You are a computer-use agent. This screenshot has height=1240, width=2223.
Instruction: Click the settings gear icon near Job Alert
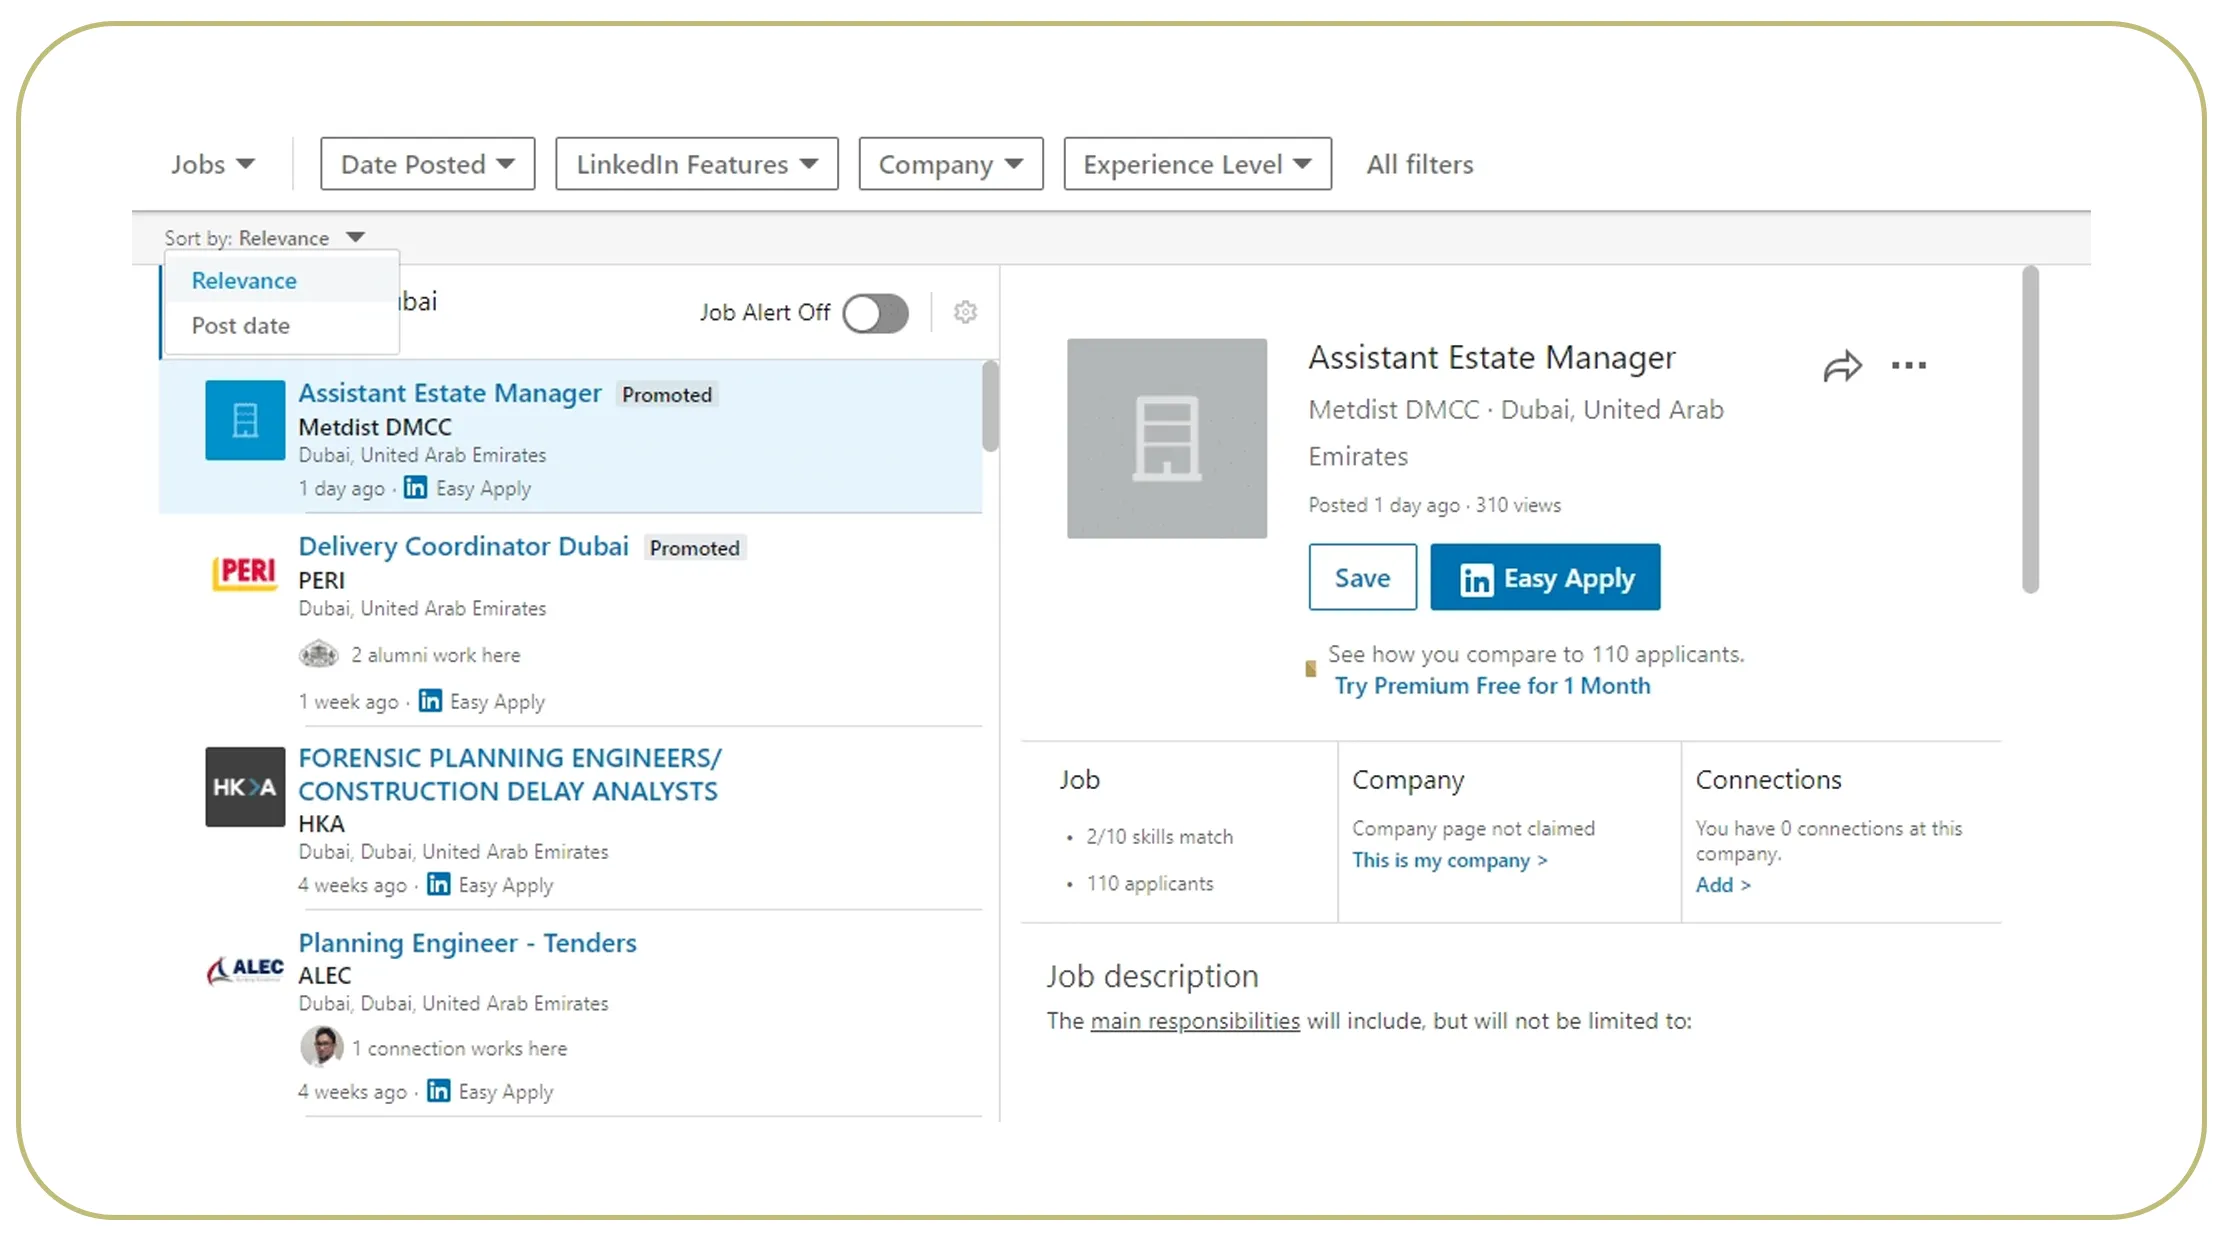pos(964,312)
